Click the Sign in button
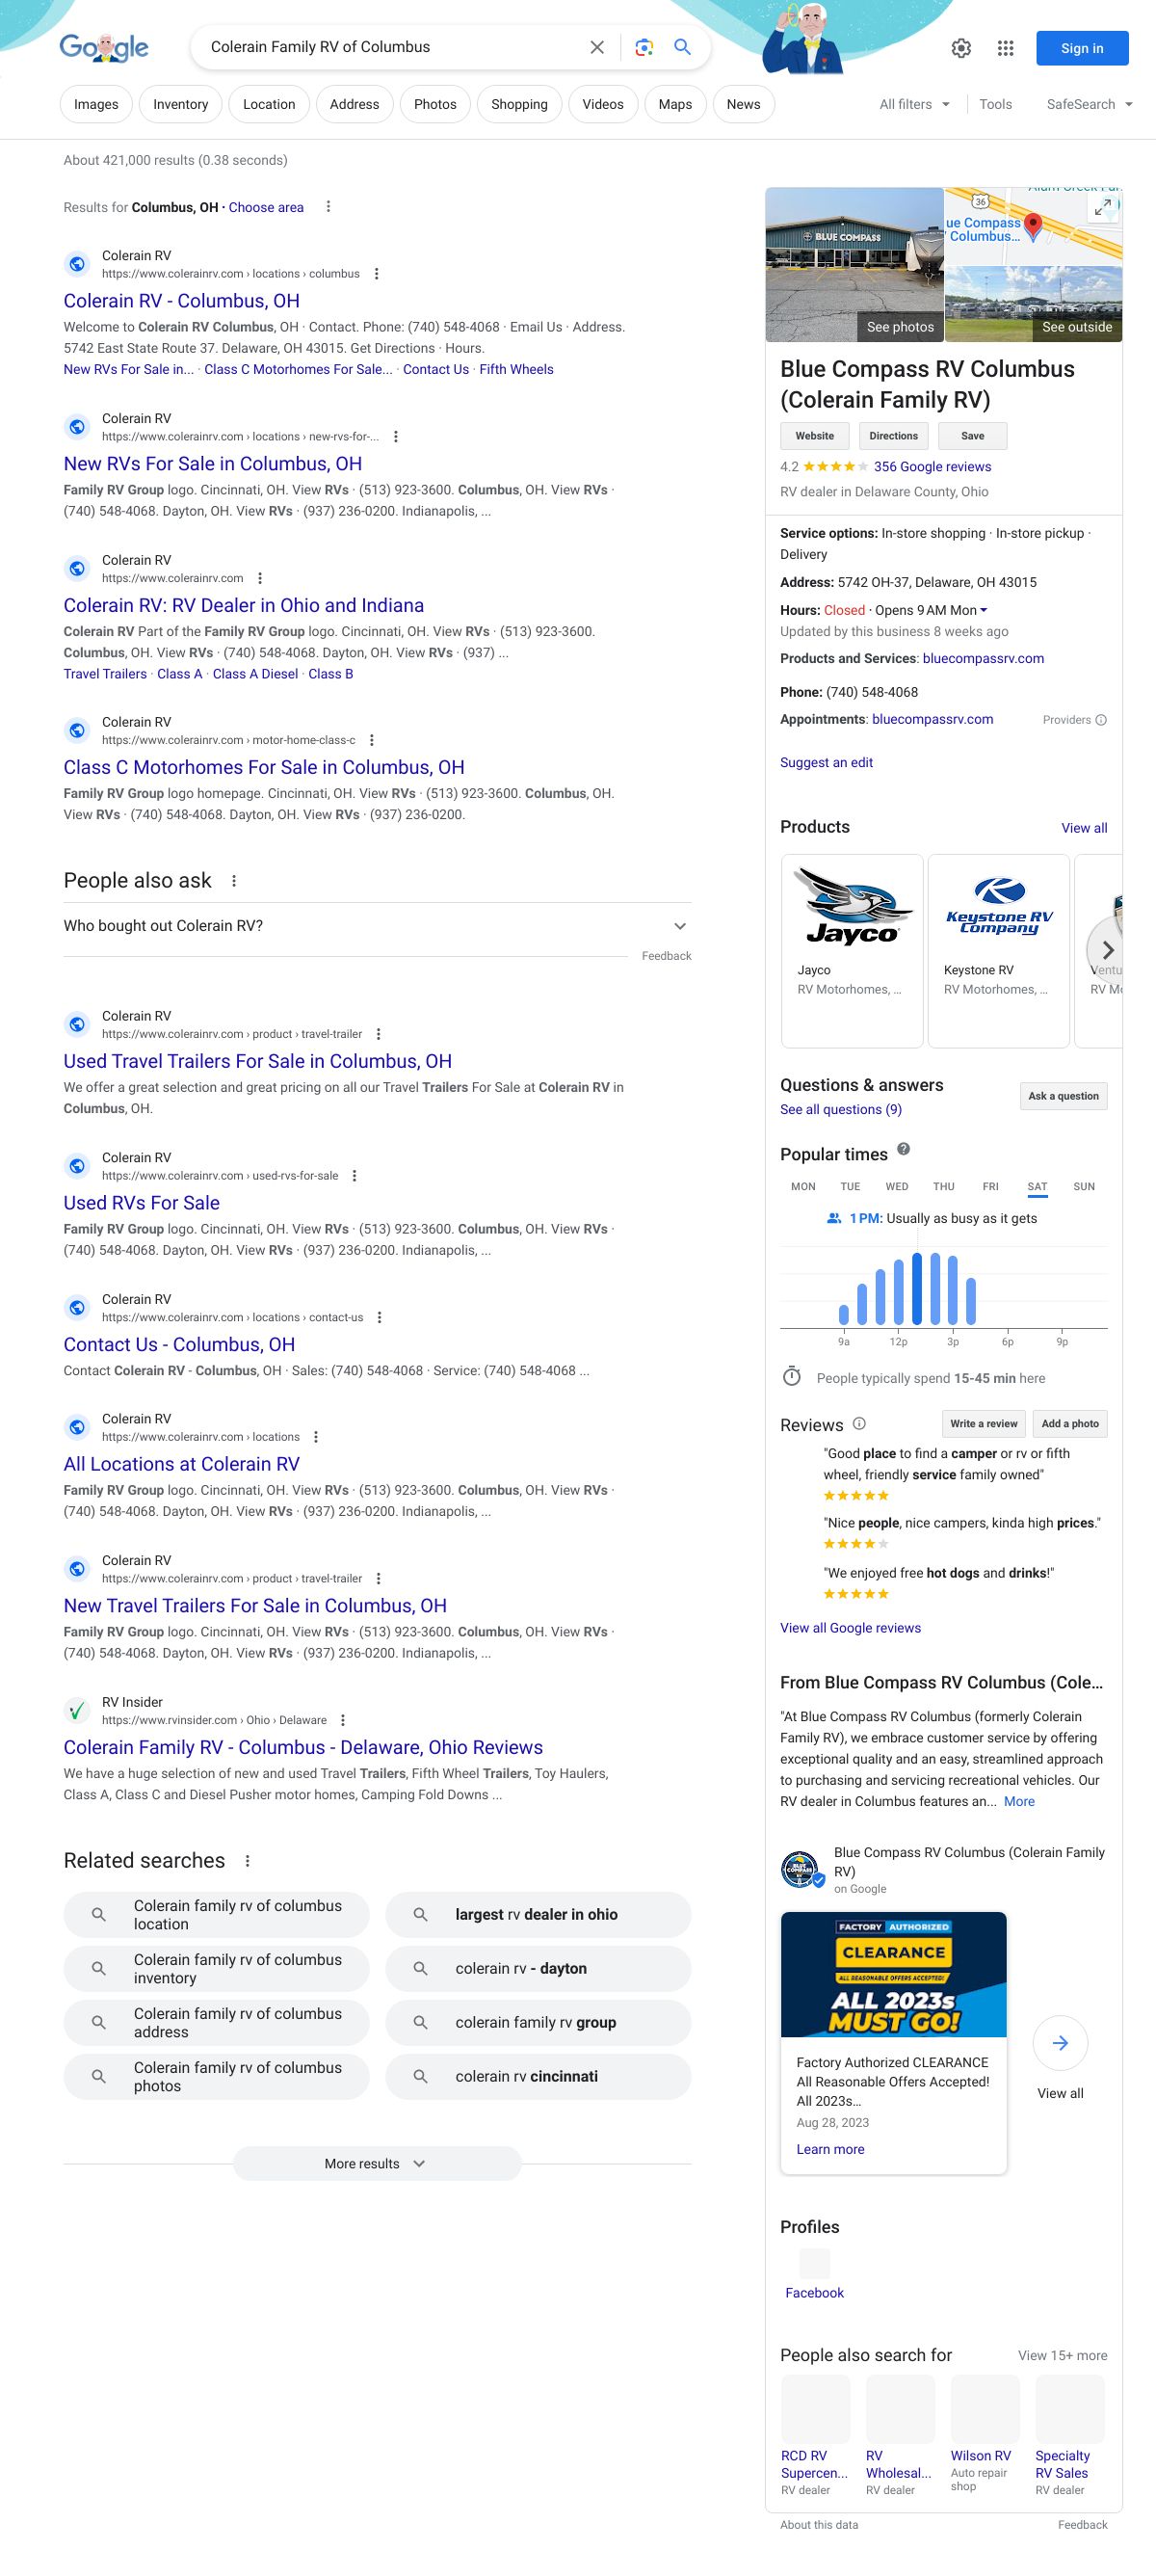The width and height of the screenshot is (1156, 2576). (x=1082, y=48)
